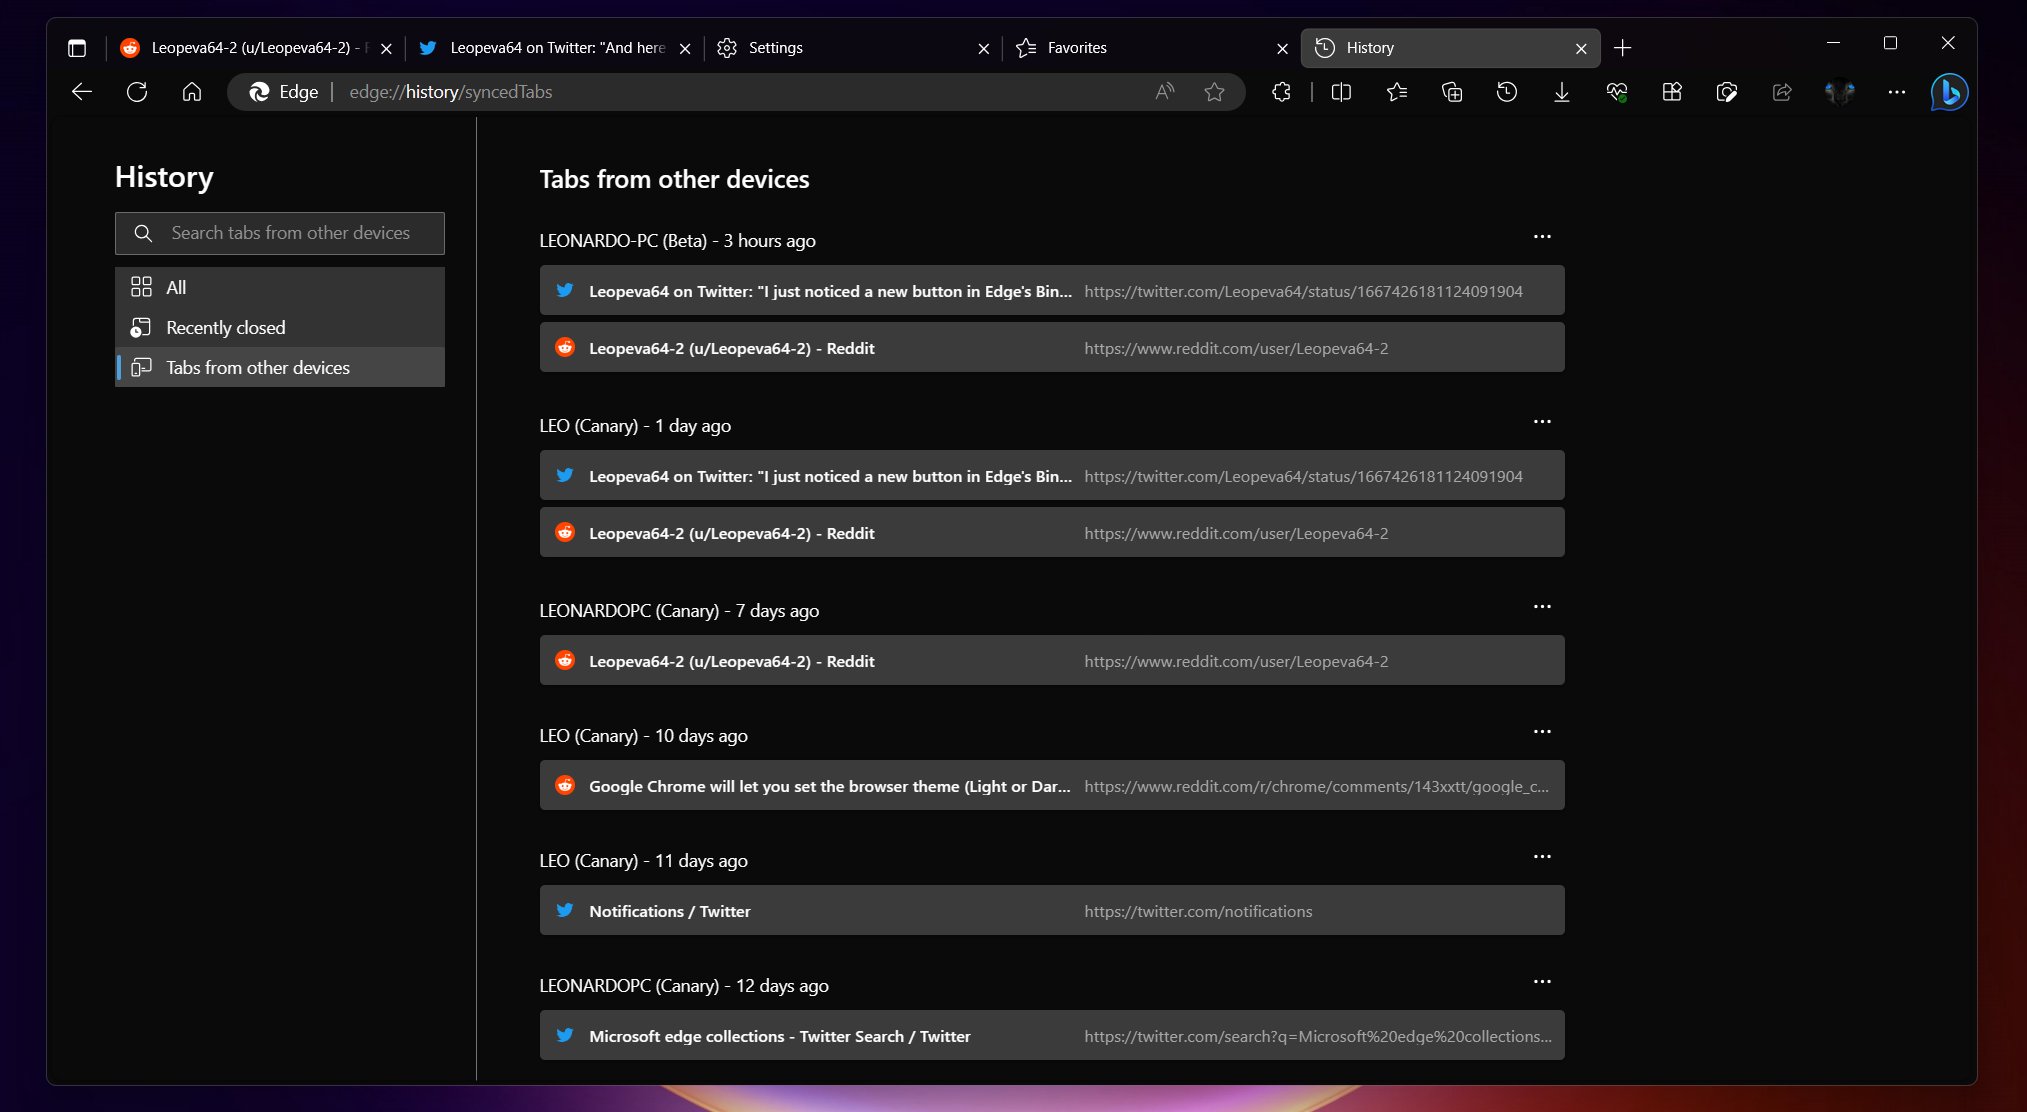
Task: Open Twitter tab from LEONARDO-PC (Beta)
Action: 1052,291
